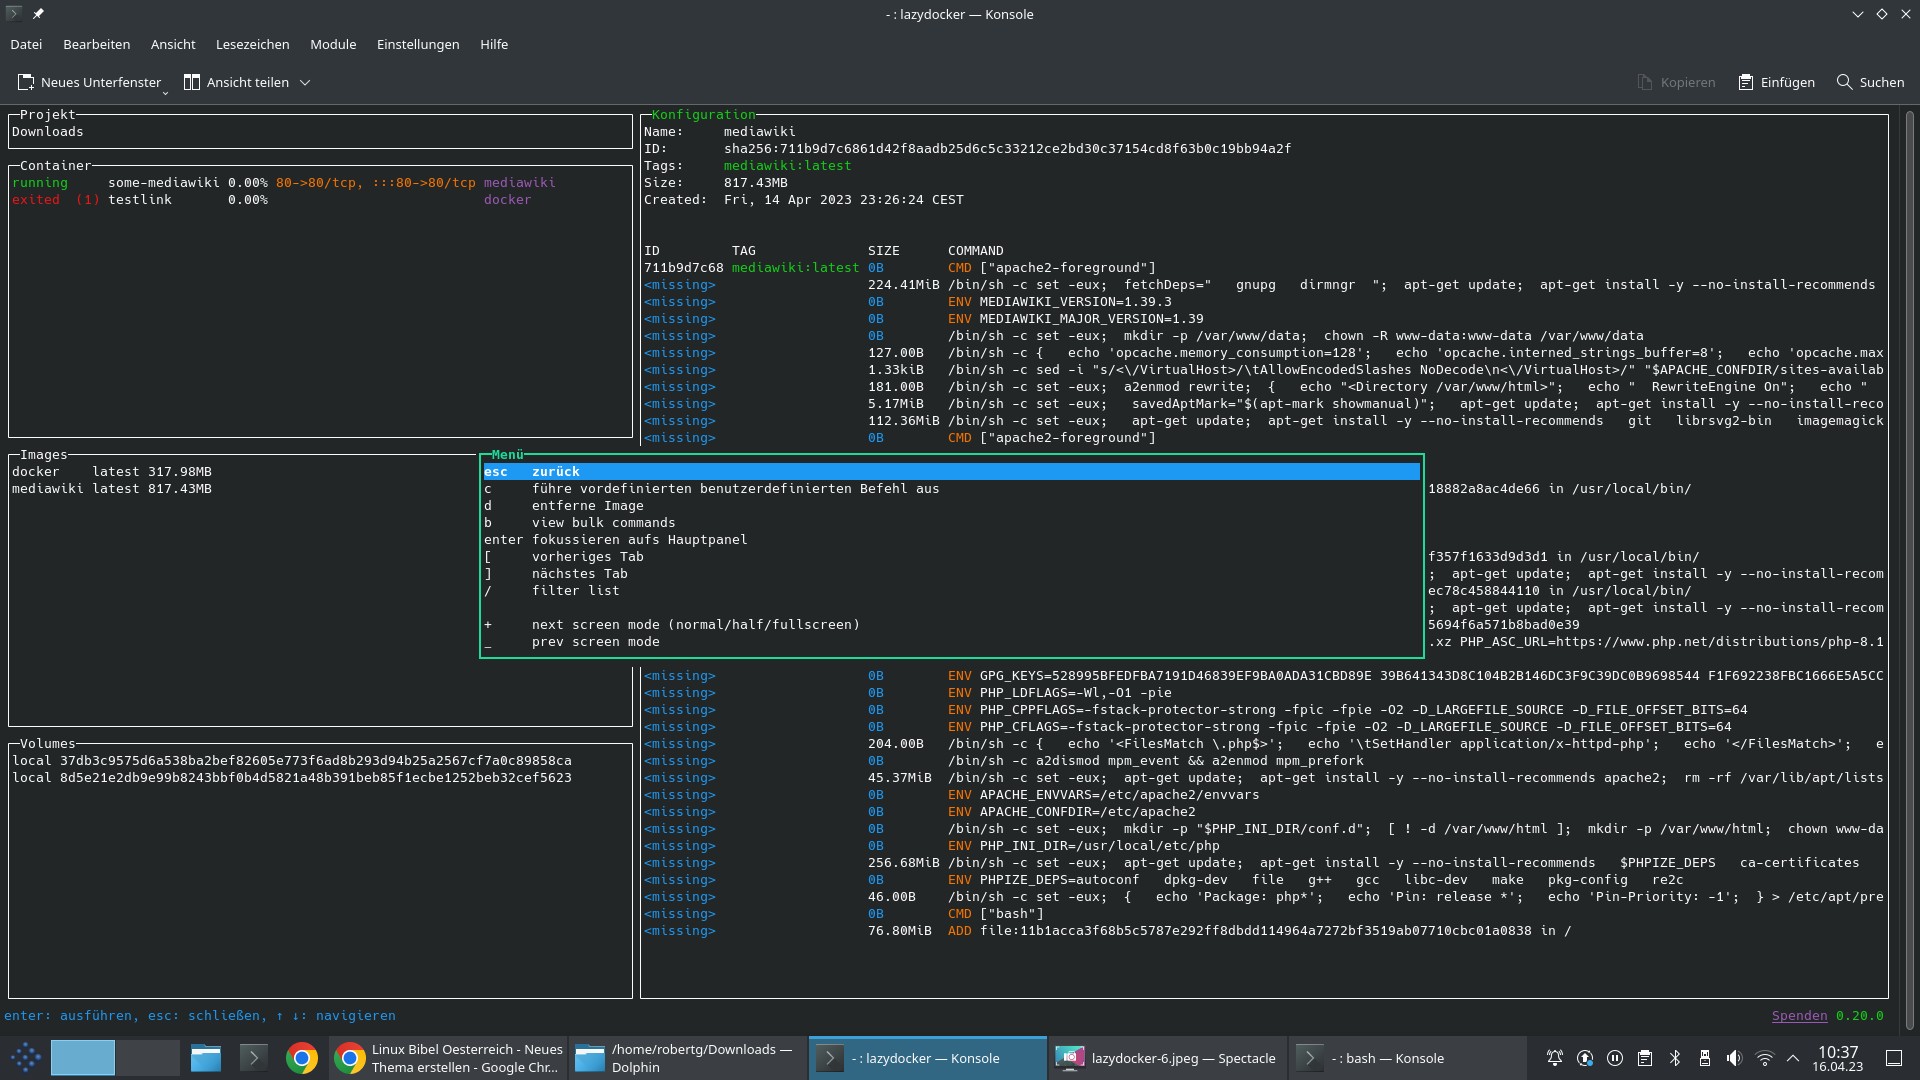Select 'führe vordefinierten benutzerdefinierten Befehl aus' entry
The height and width of the screenshot is (1080, 1920).
(x=951, y=488)
